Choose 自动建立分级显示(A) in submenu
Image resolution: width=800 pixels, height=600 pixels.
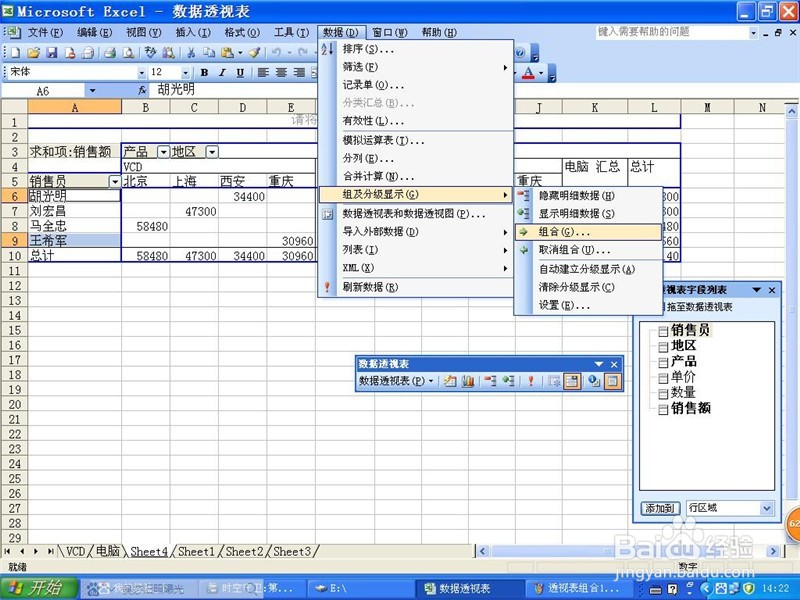coord(588,269)
